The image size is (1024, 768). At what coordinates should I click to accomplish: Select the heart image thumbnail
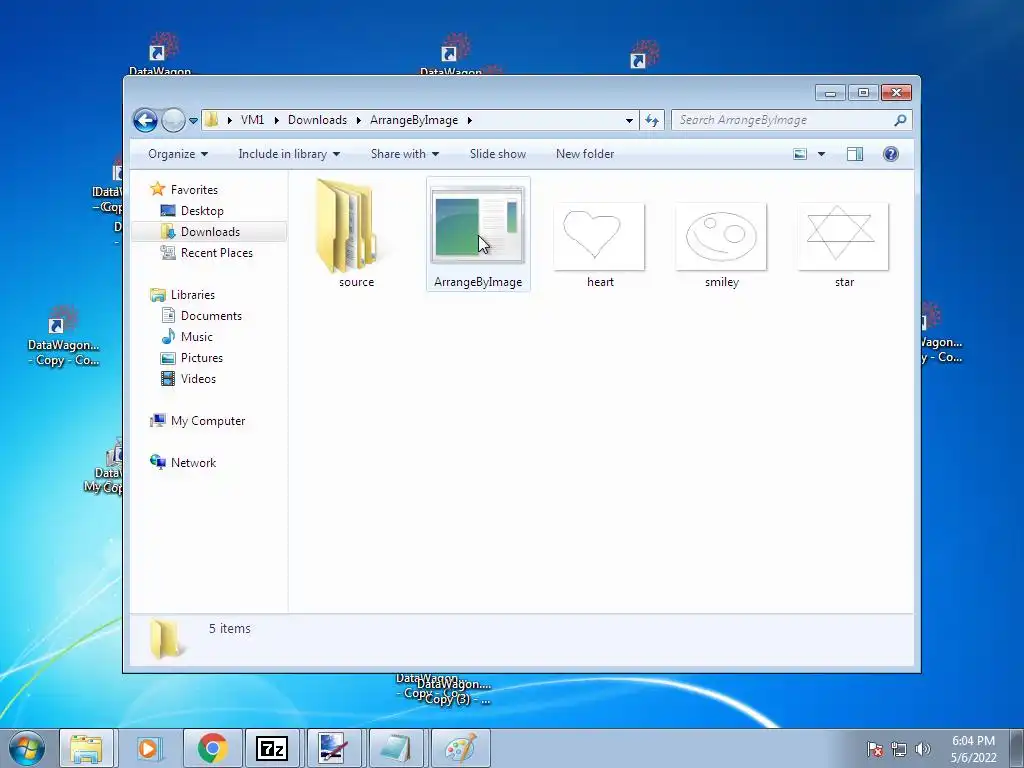(x=599, y=236)
